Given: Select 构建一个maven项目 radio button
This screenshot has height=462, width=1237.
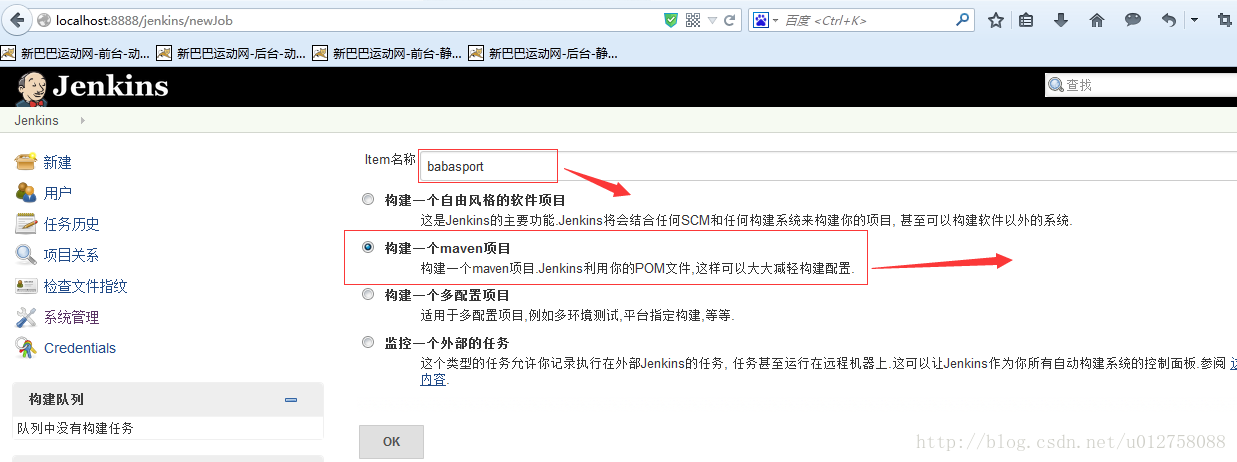Looking at the screenshot, I should pyautogui.click(x=369, y=246).
